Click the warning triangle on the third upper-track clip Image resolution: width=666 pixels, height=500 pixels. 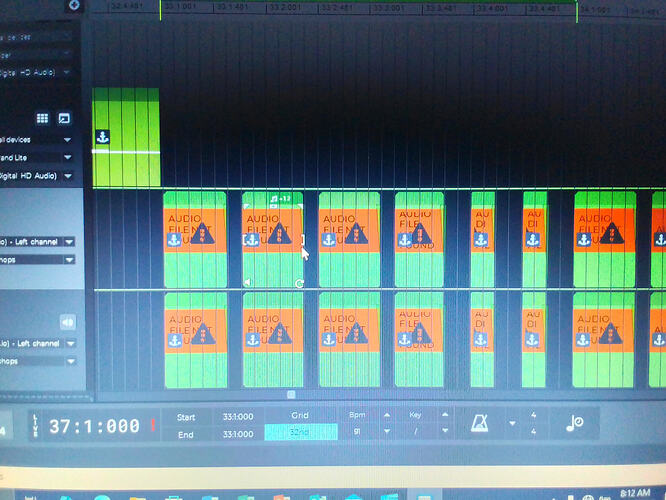coord(356,234)
